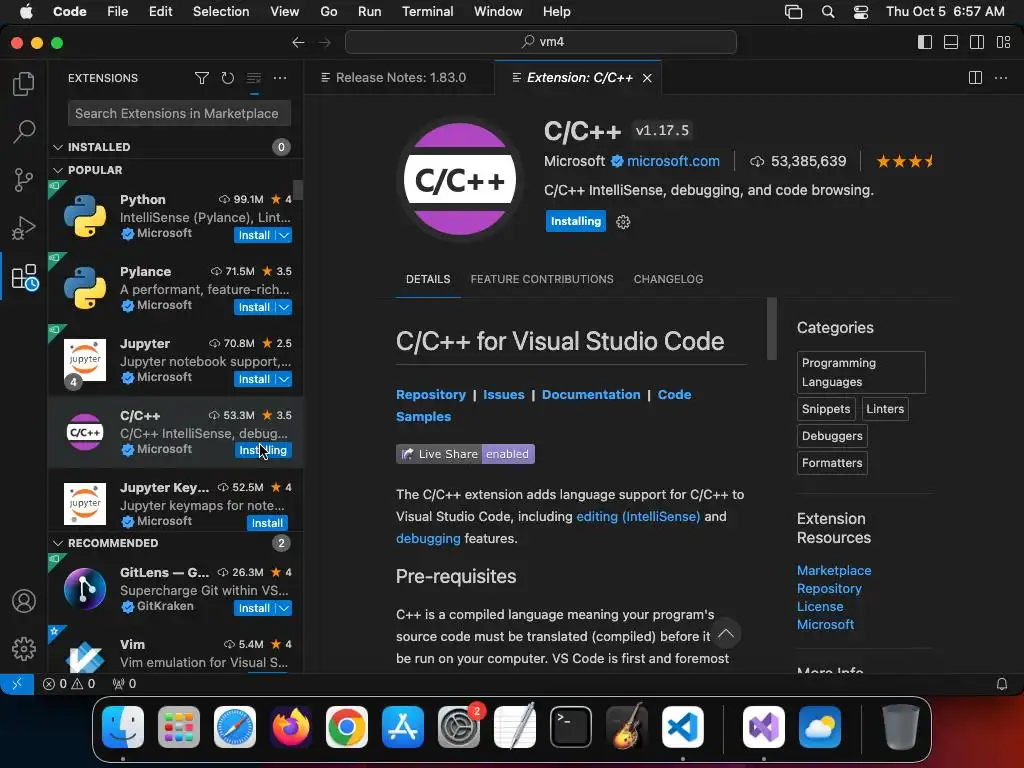The height and width of the screenshot is (768, 1024).
Task: Collapse the Installed extensions section
Action: coord(58,147)
